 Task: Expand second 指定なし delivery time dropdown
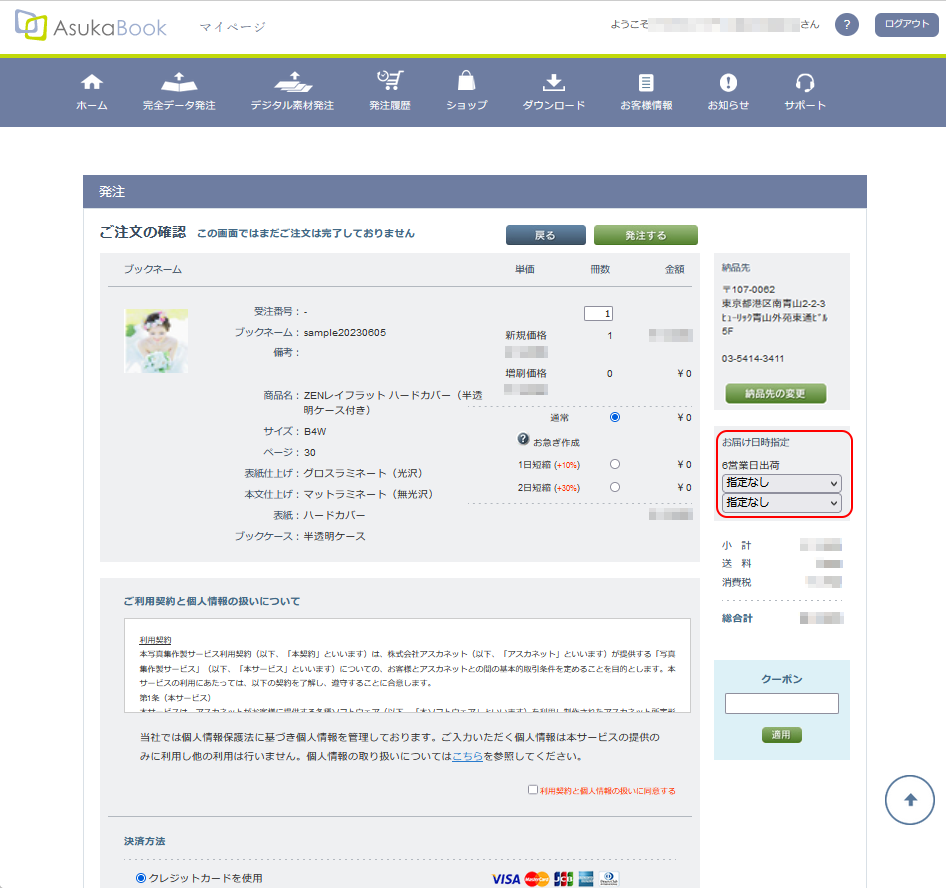[x=781, y=503]
